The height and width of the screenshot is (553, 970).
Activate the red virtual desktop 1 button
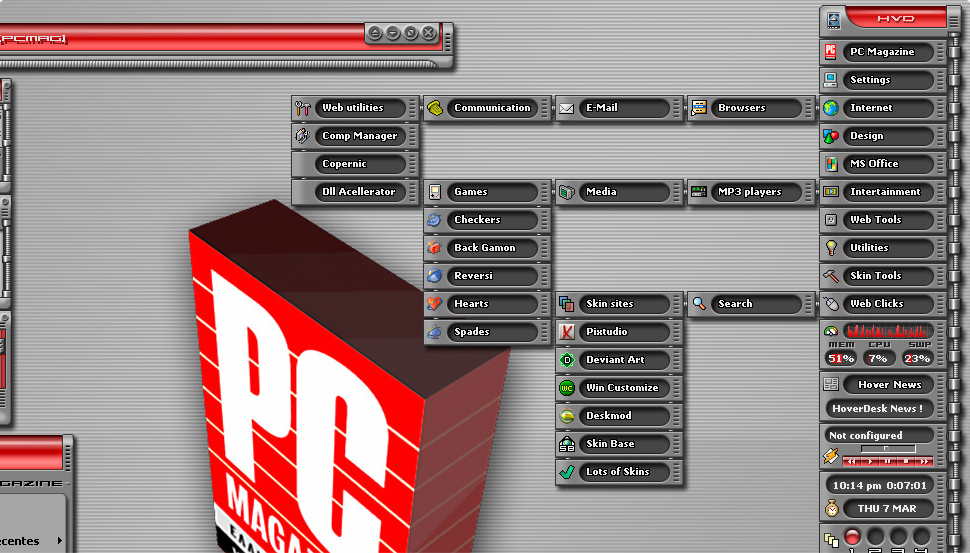tap(852, 537)
